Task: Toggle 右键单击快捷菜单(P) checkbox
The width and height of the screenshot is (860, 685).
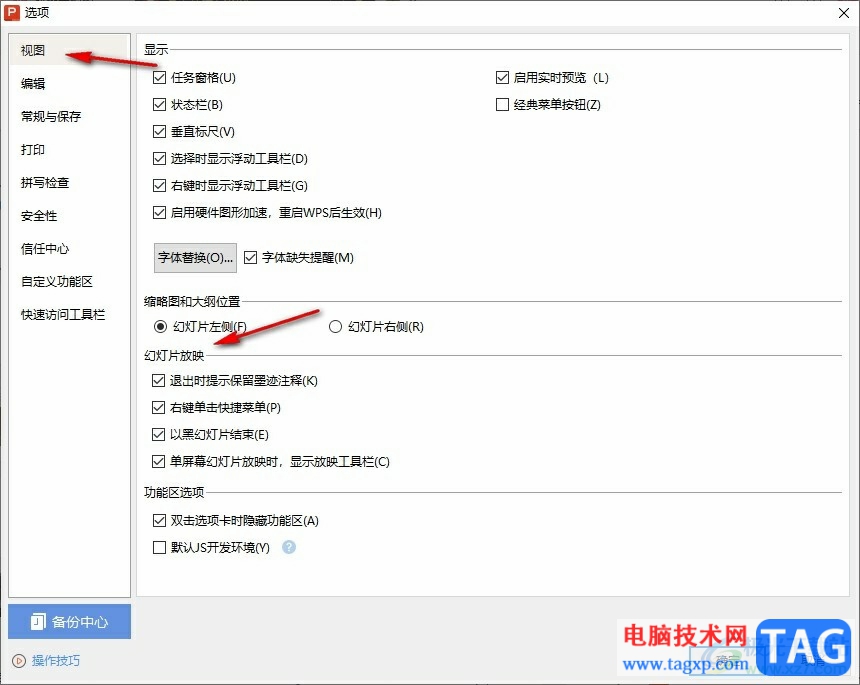Action: pyautogui.click(x=158, y=407)
